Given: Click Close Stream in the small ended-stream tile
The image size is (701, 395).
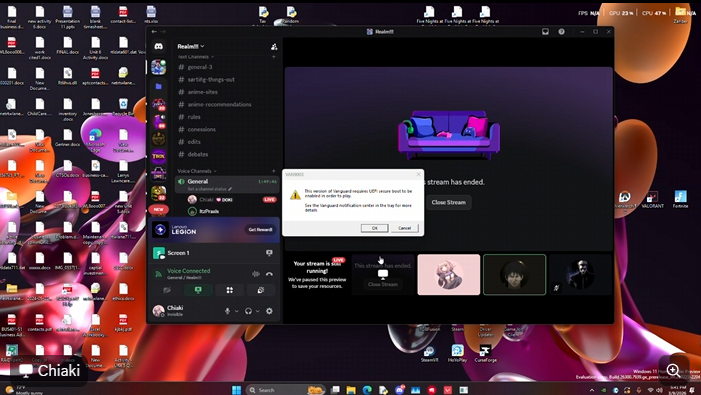Looking at the screenshot, I should 383,284.
